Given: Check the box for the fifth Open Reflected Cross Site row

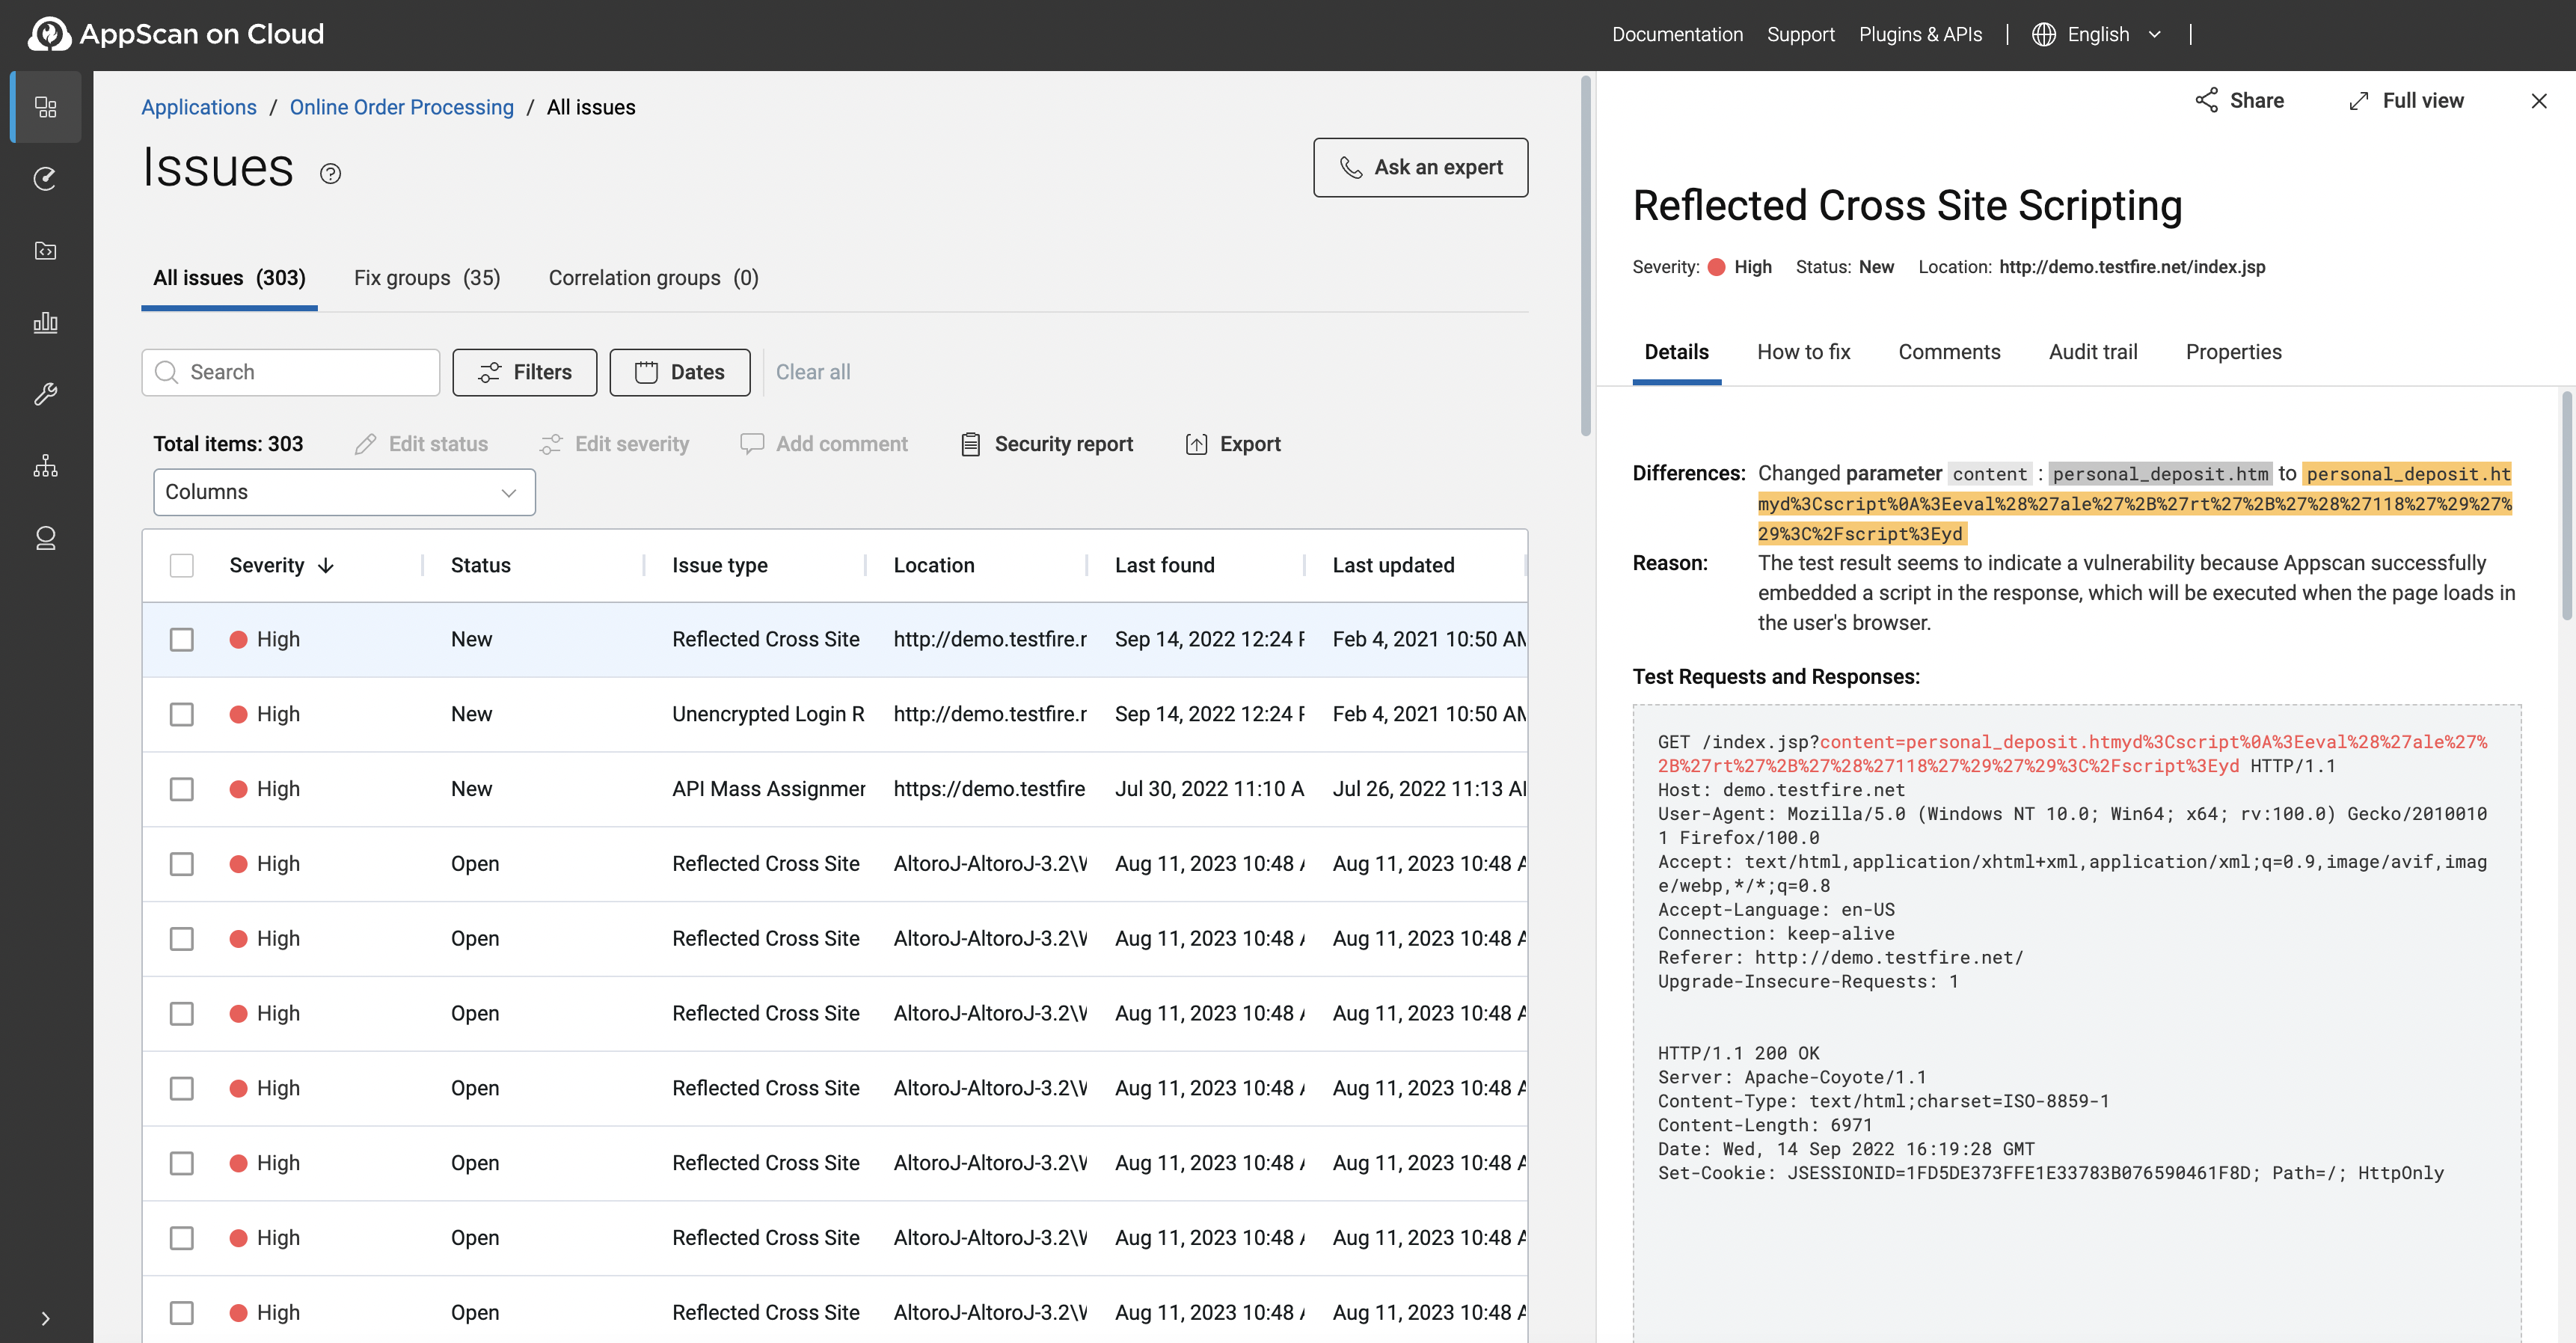Looking at the screenshot, I should tap(181, 1163).
